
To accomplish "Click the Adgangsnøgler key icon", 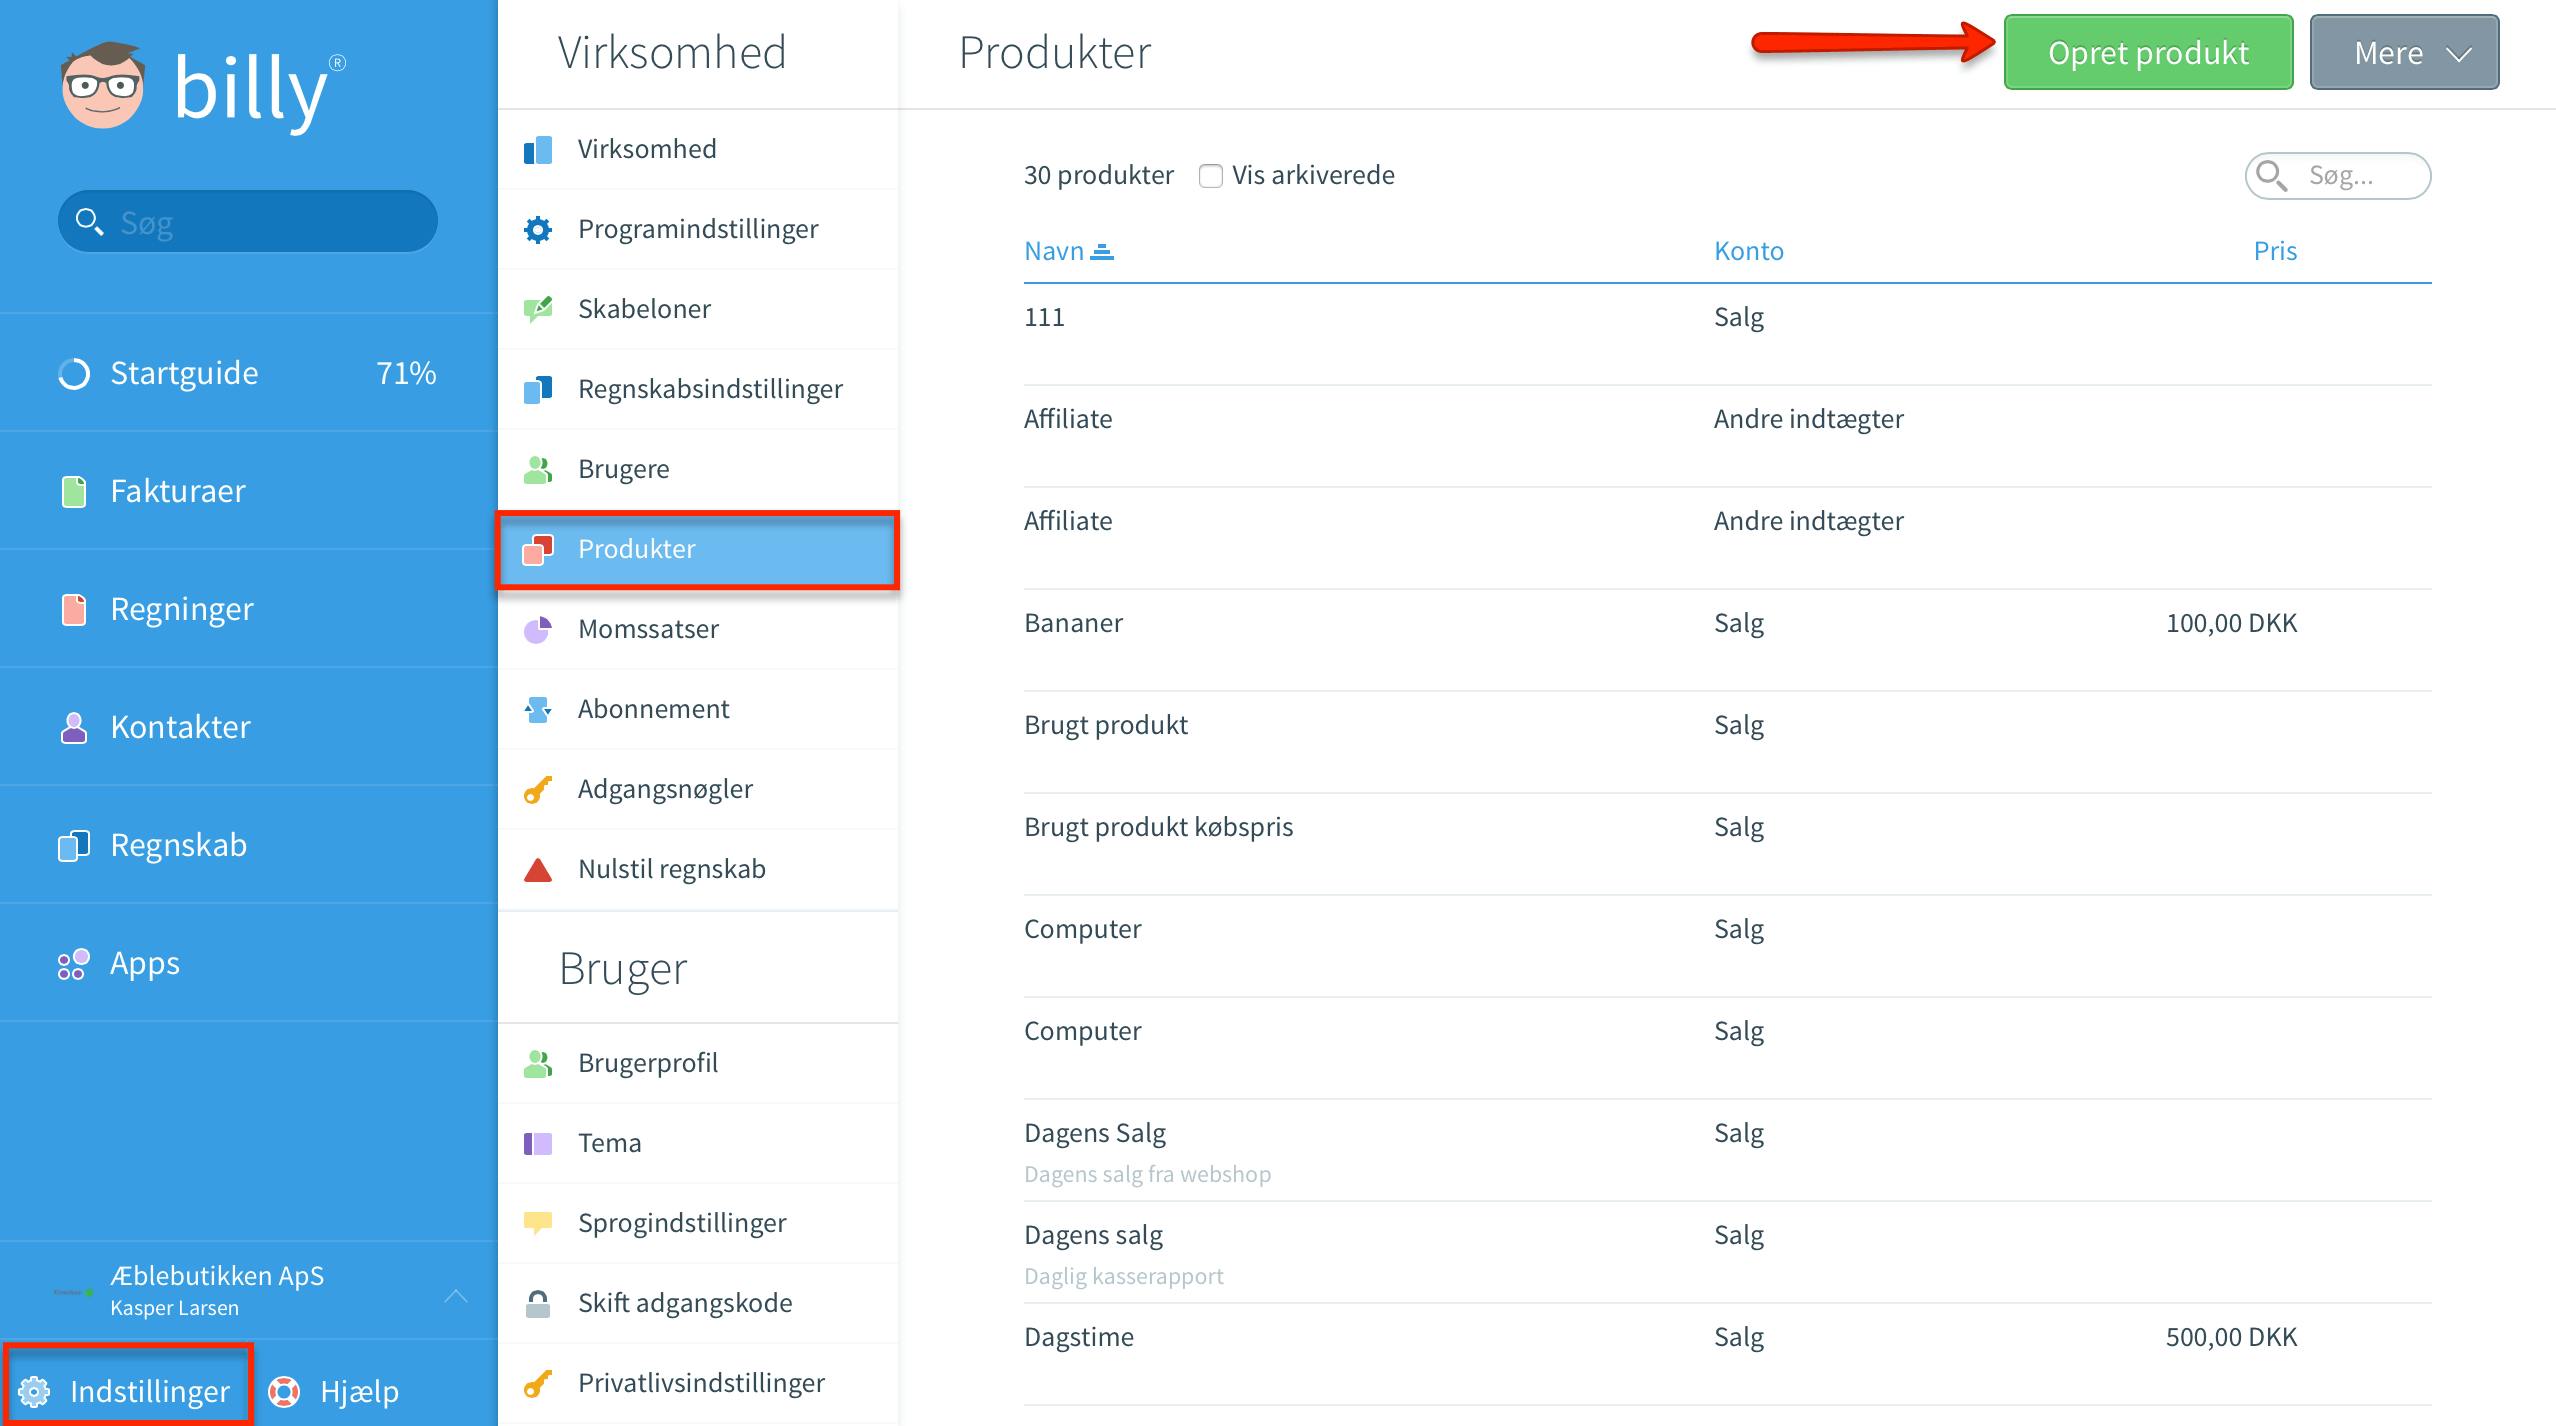I will (x=538, y=789).
